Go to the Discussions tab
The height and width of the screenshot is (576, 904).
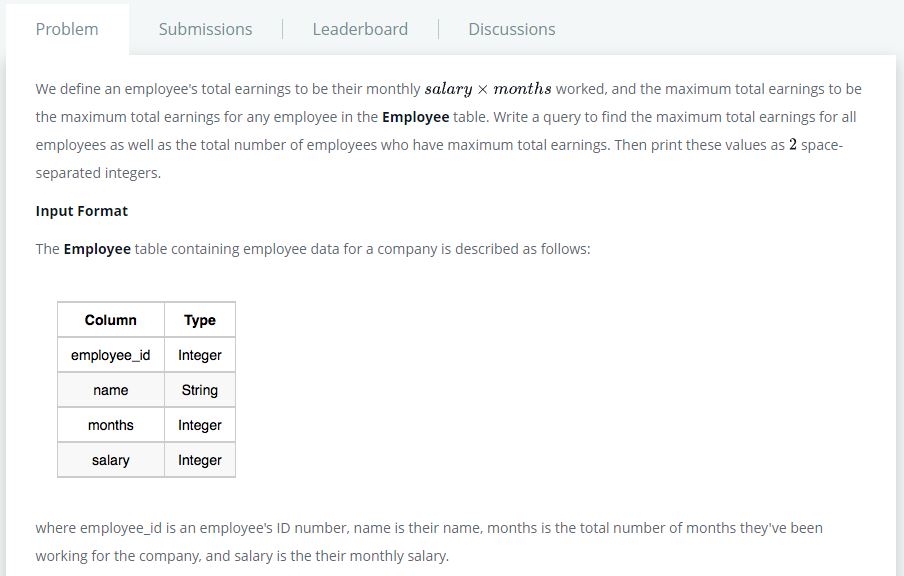point(511,29)
